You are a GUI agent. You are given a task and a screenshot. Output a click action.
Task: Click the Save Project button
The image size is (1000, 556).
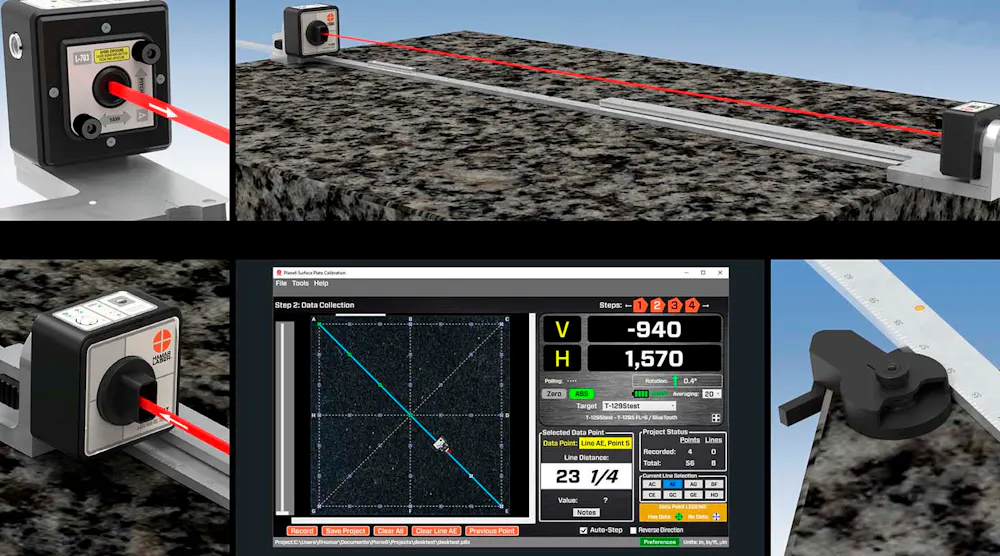pos(346,530)
